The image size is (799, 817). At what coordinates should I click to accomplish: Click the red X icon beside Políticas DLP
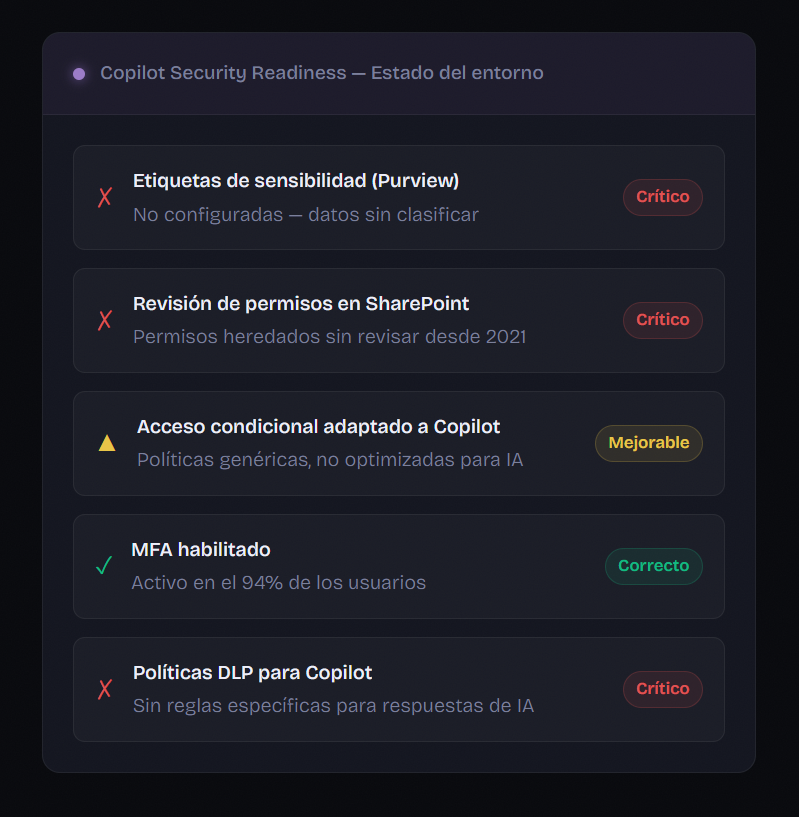105,689
